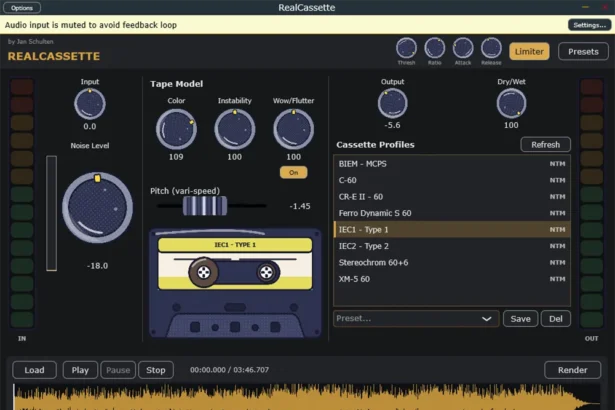Open audio Settings from the notice bar
615x410 pixels.
[x=589, y=25]
